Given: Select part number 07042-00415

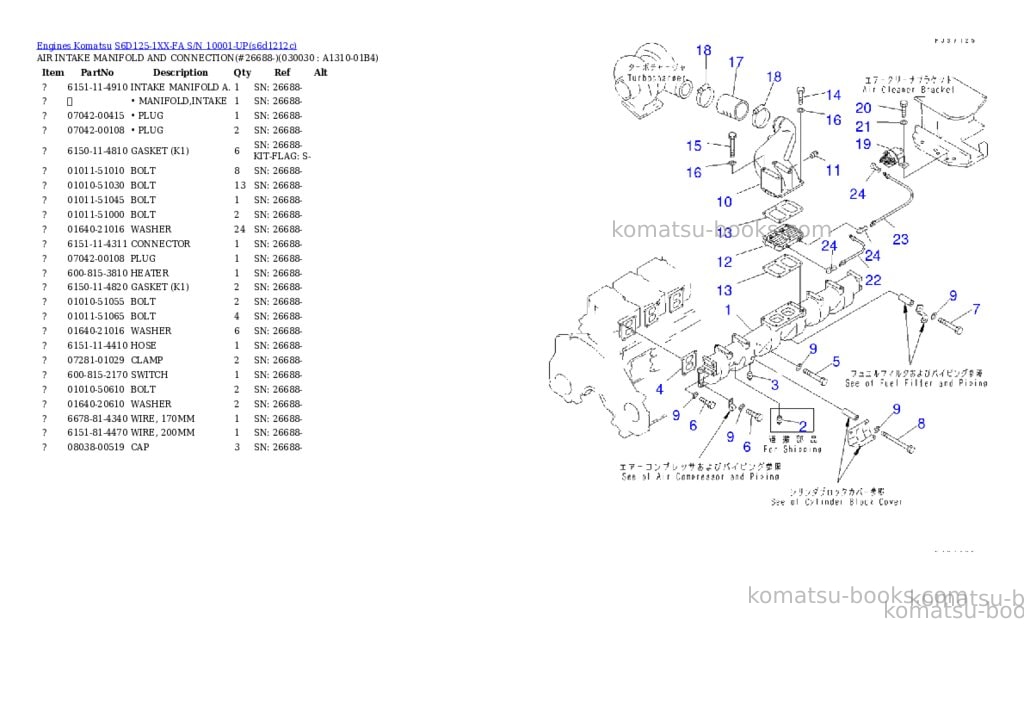Looking at the screenshot, I should tap(95, 116).
